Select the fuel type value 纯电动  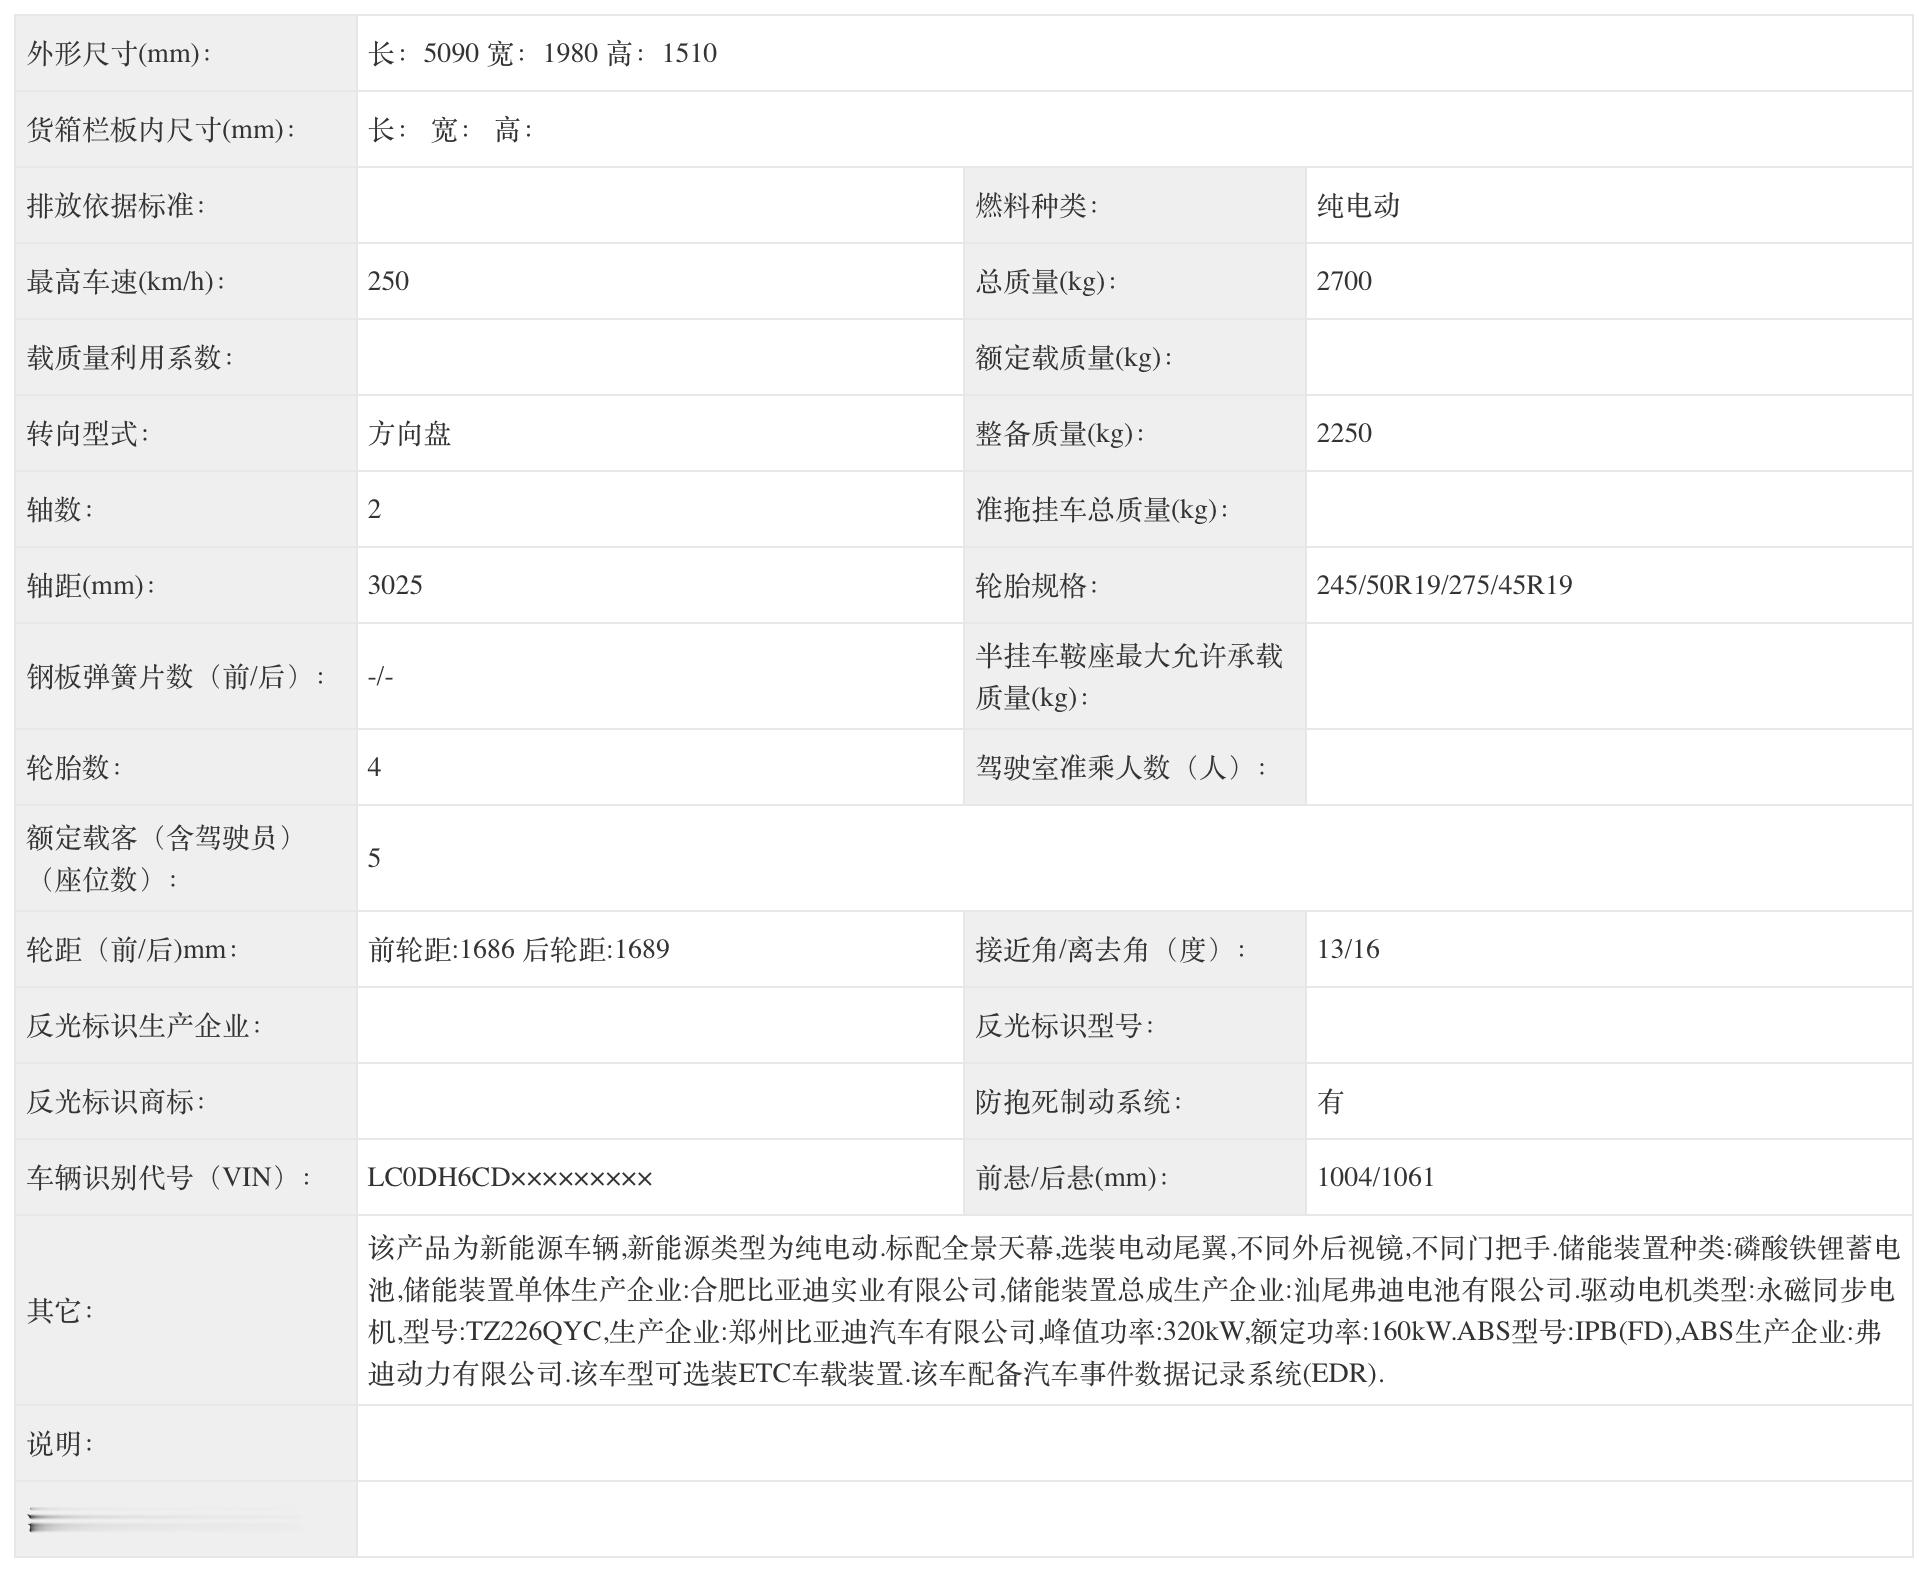1358,205
